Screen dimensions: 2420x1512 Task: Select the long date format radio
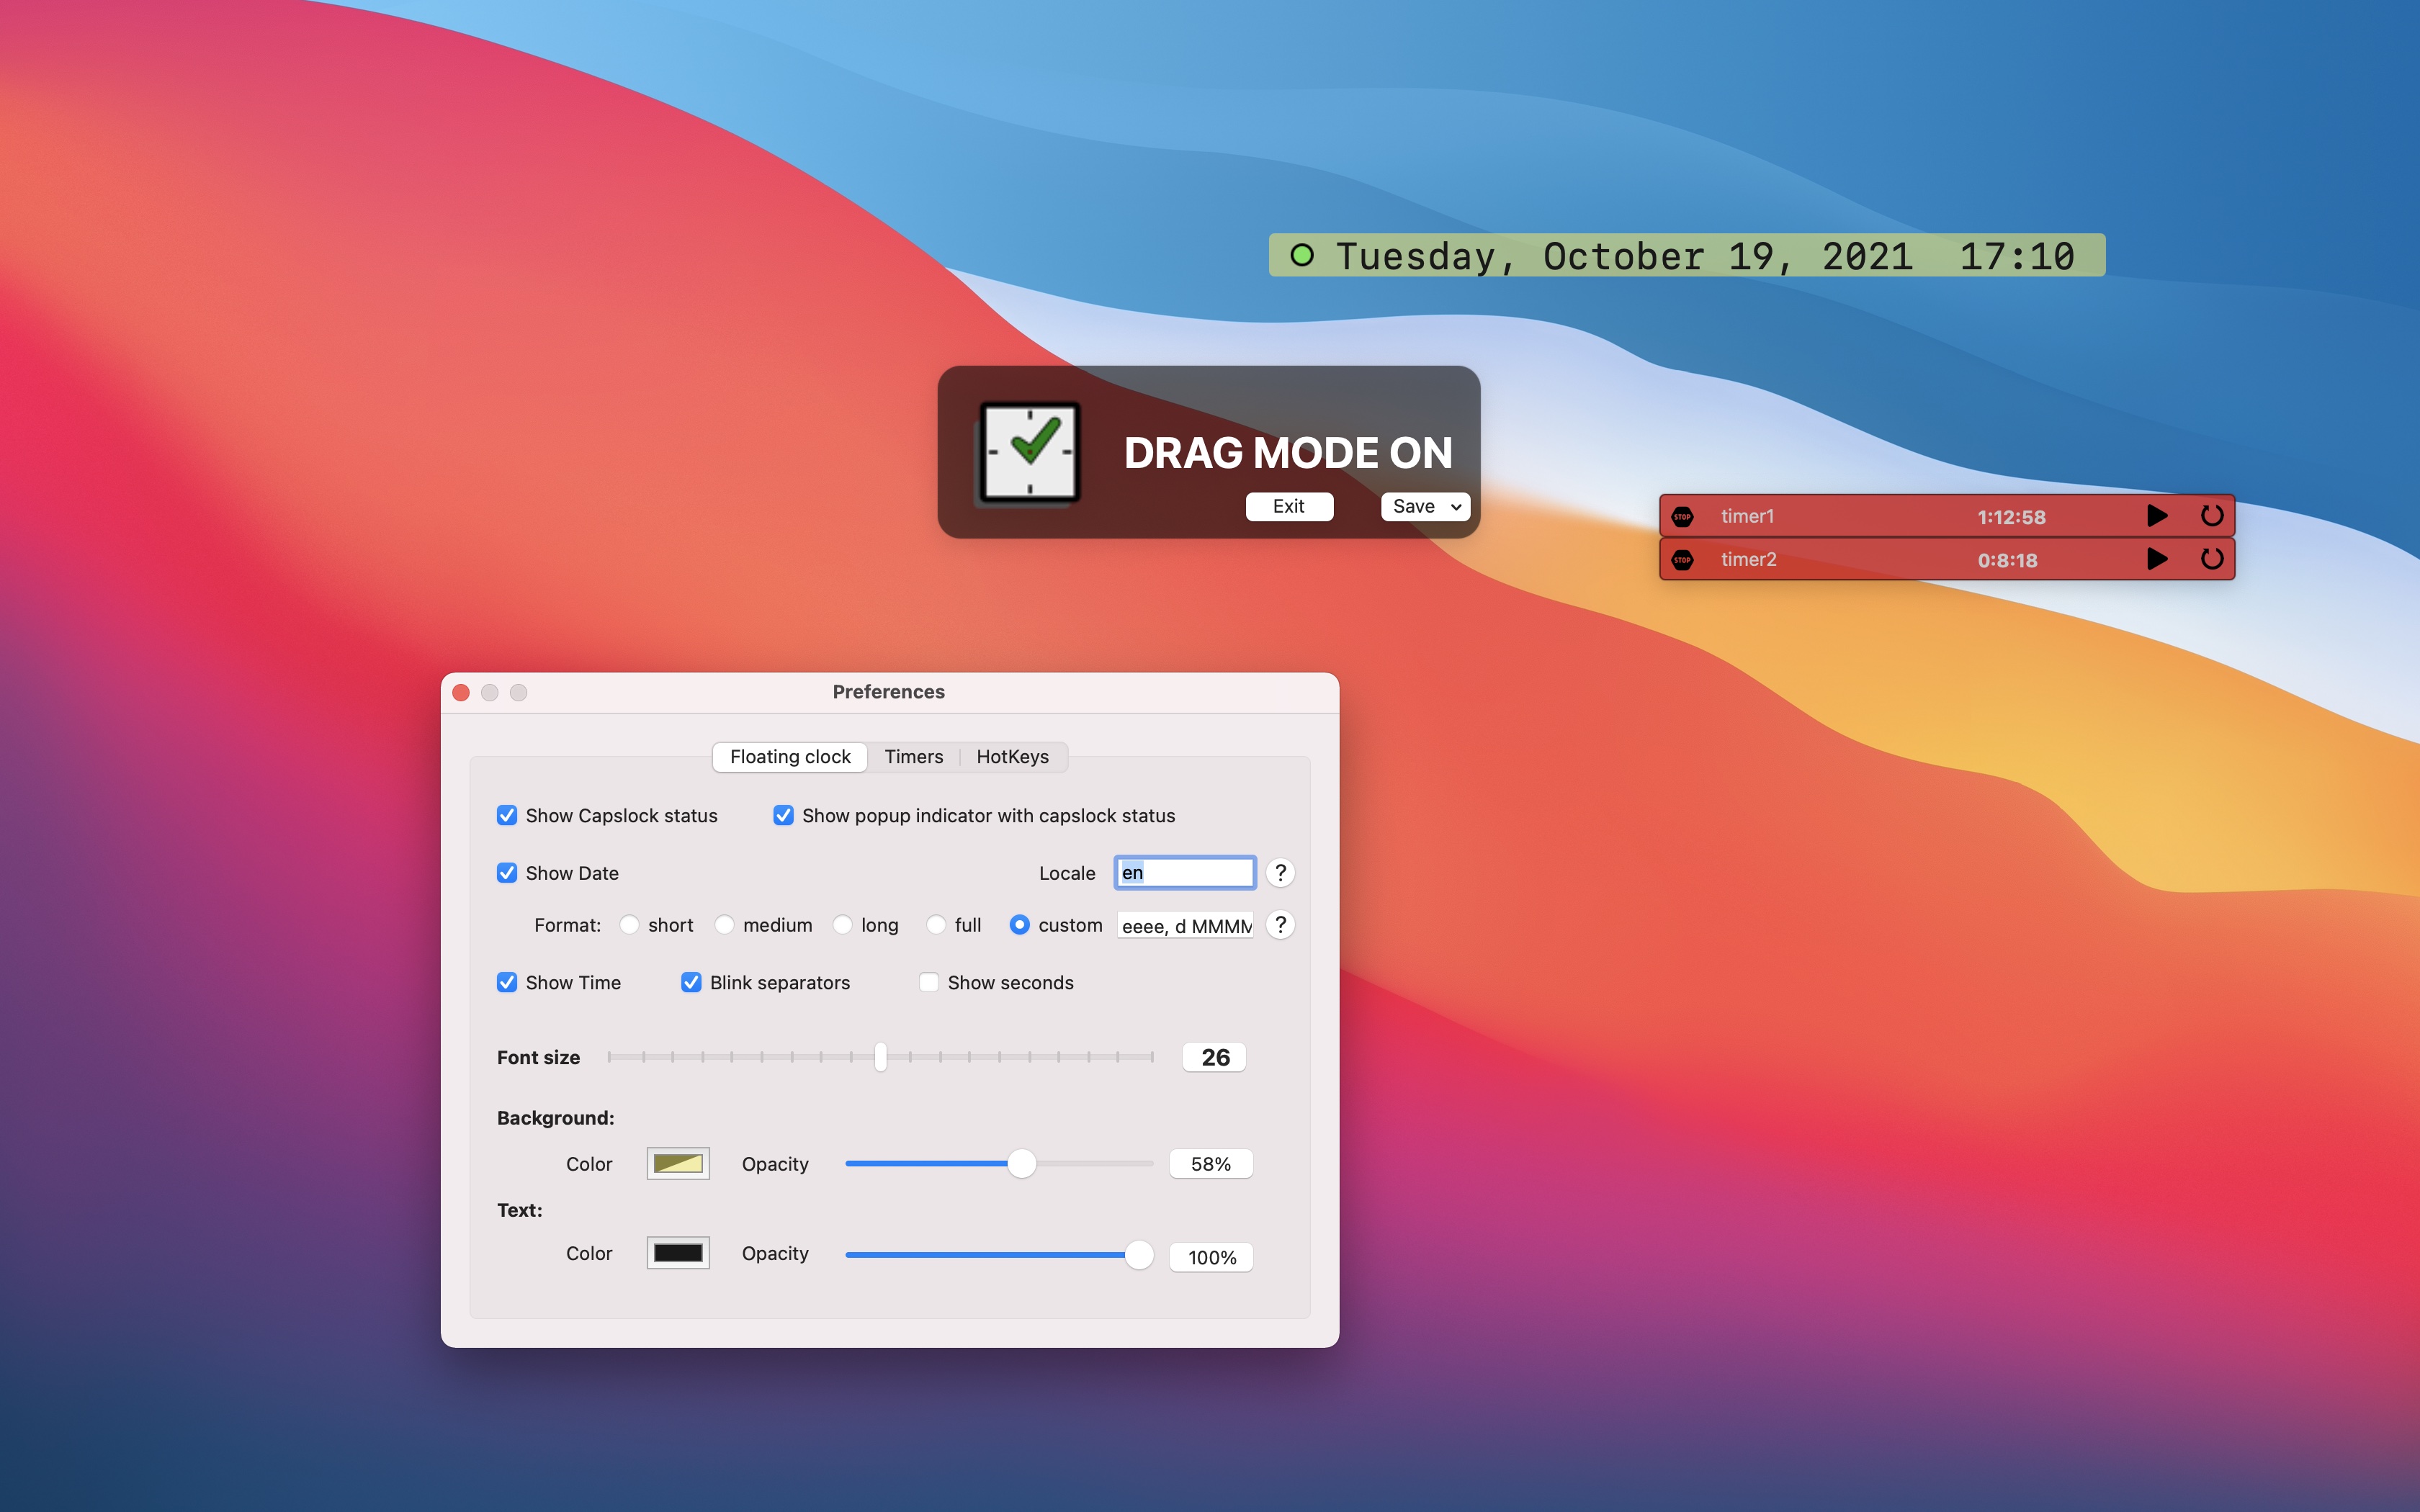coord(843,925)
